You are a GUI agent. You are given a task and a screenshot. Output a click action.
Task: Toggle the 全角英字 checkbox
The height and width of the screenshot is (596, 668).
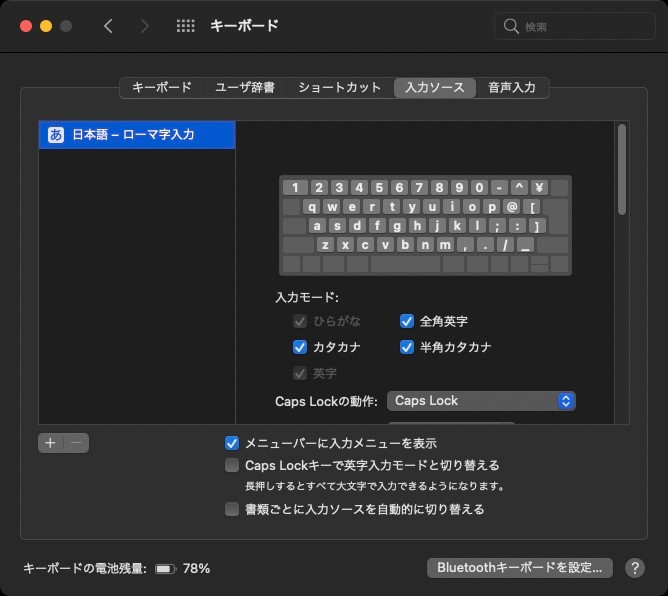407,321
